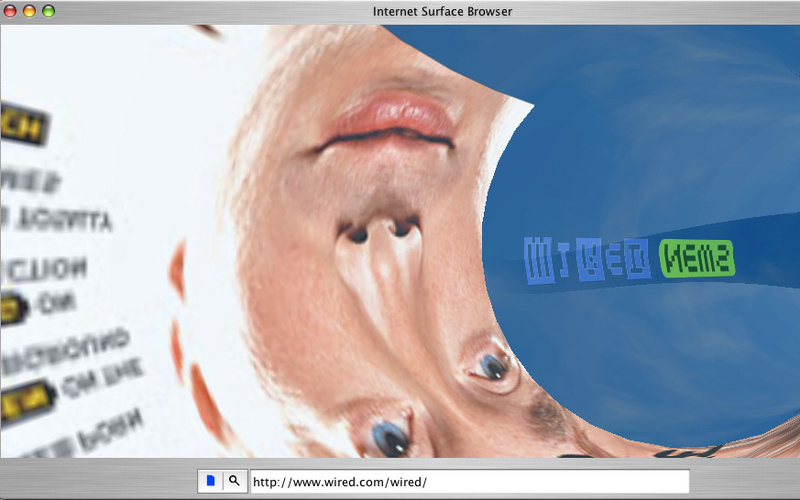The height and width of the screenshot is (500, 800).
Task: Zoom window with the green button
Action: tap(48, 11)
